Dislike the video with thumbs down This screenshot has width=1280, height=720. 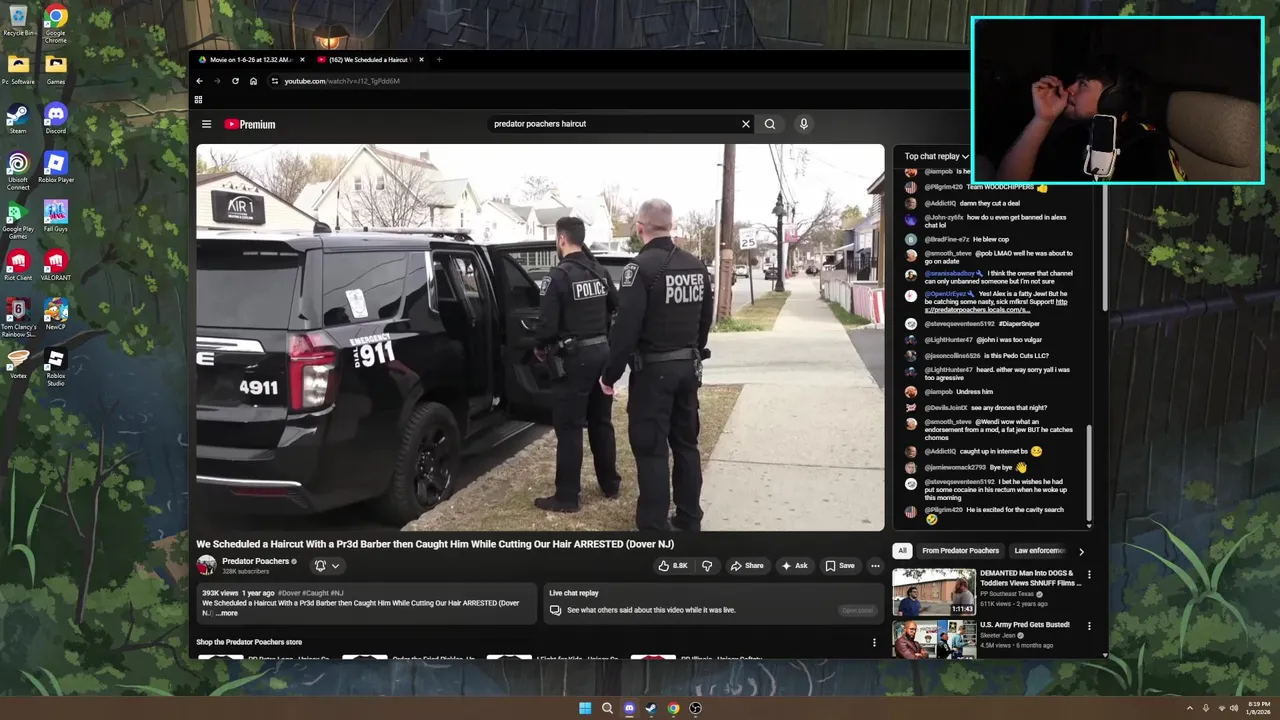[x=707, y=566]
